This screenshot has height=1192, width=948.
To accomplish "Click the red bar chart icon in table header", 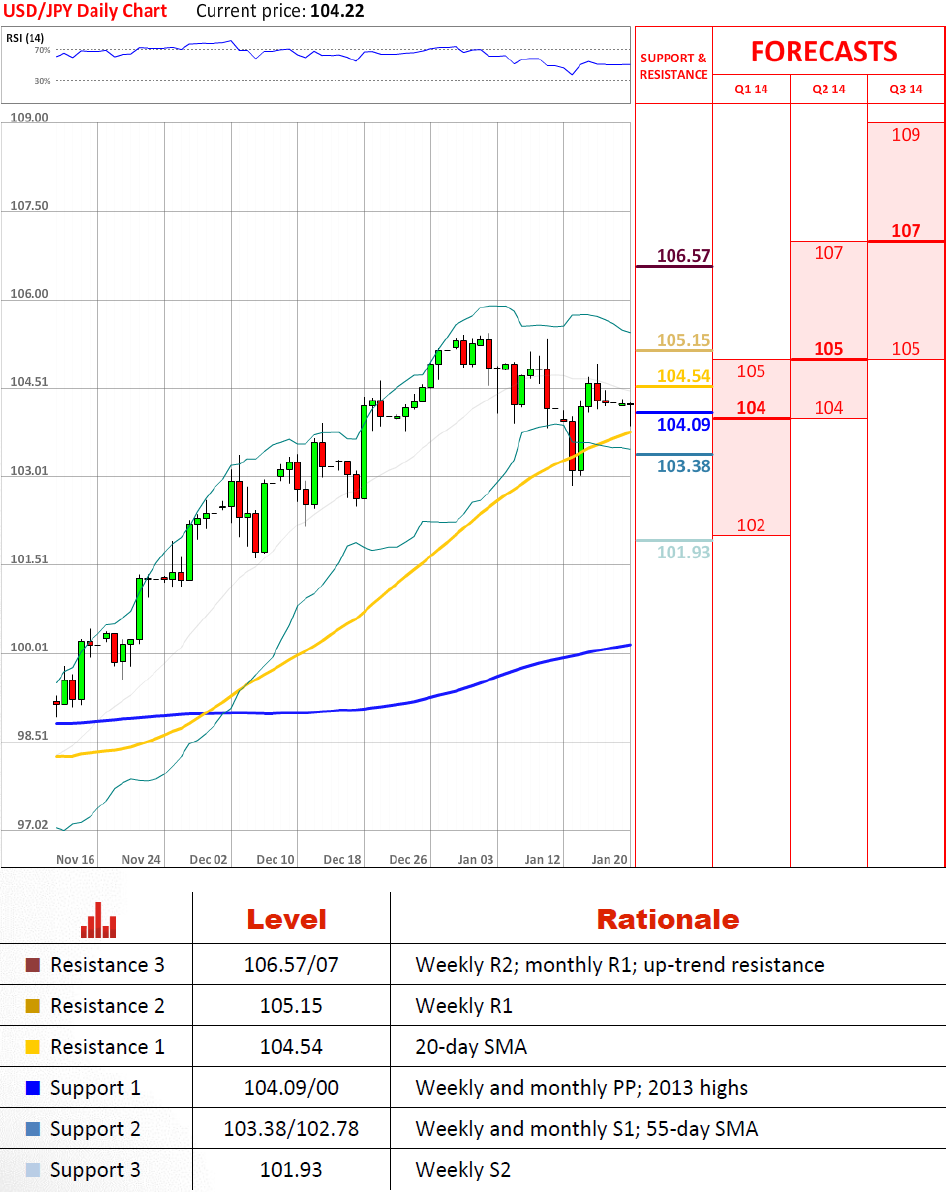I will click(99, 920).
